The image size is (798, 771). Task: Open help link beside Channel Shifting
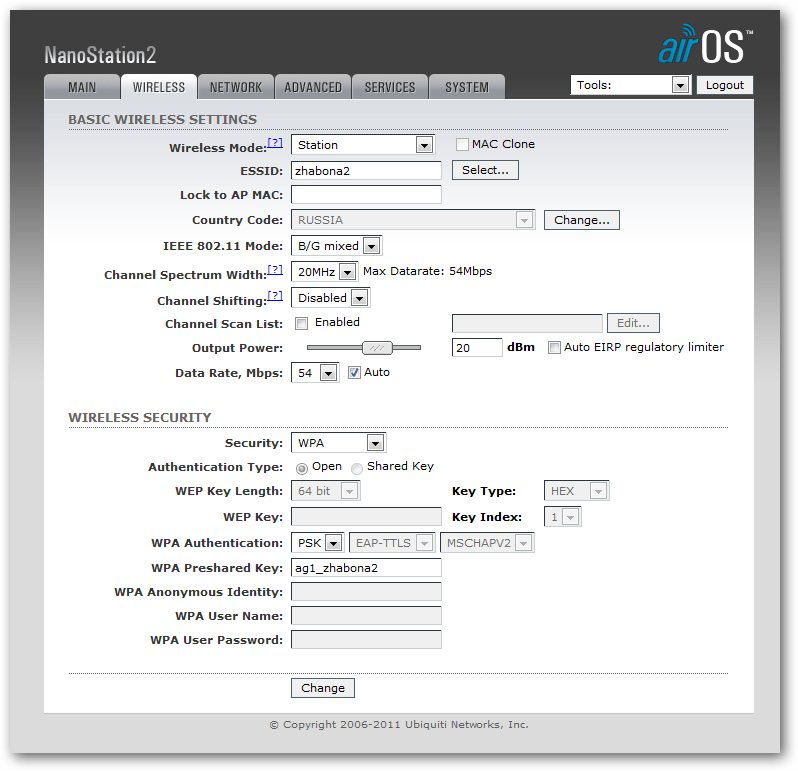point(275,297)
